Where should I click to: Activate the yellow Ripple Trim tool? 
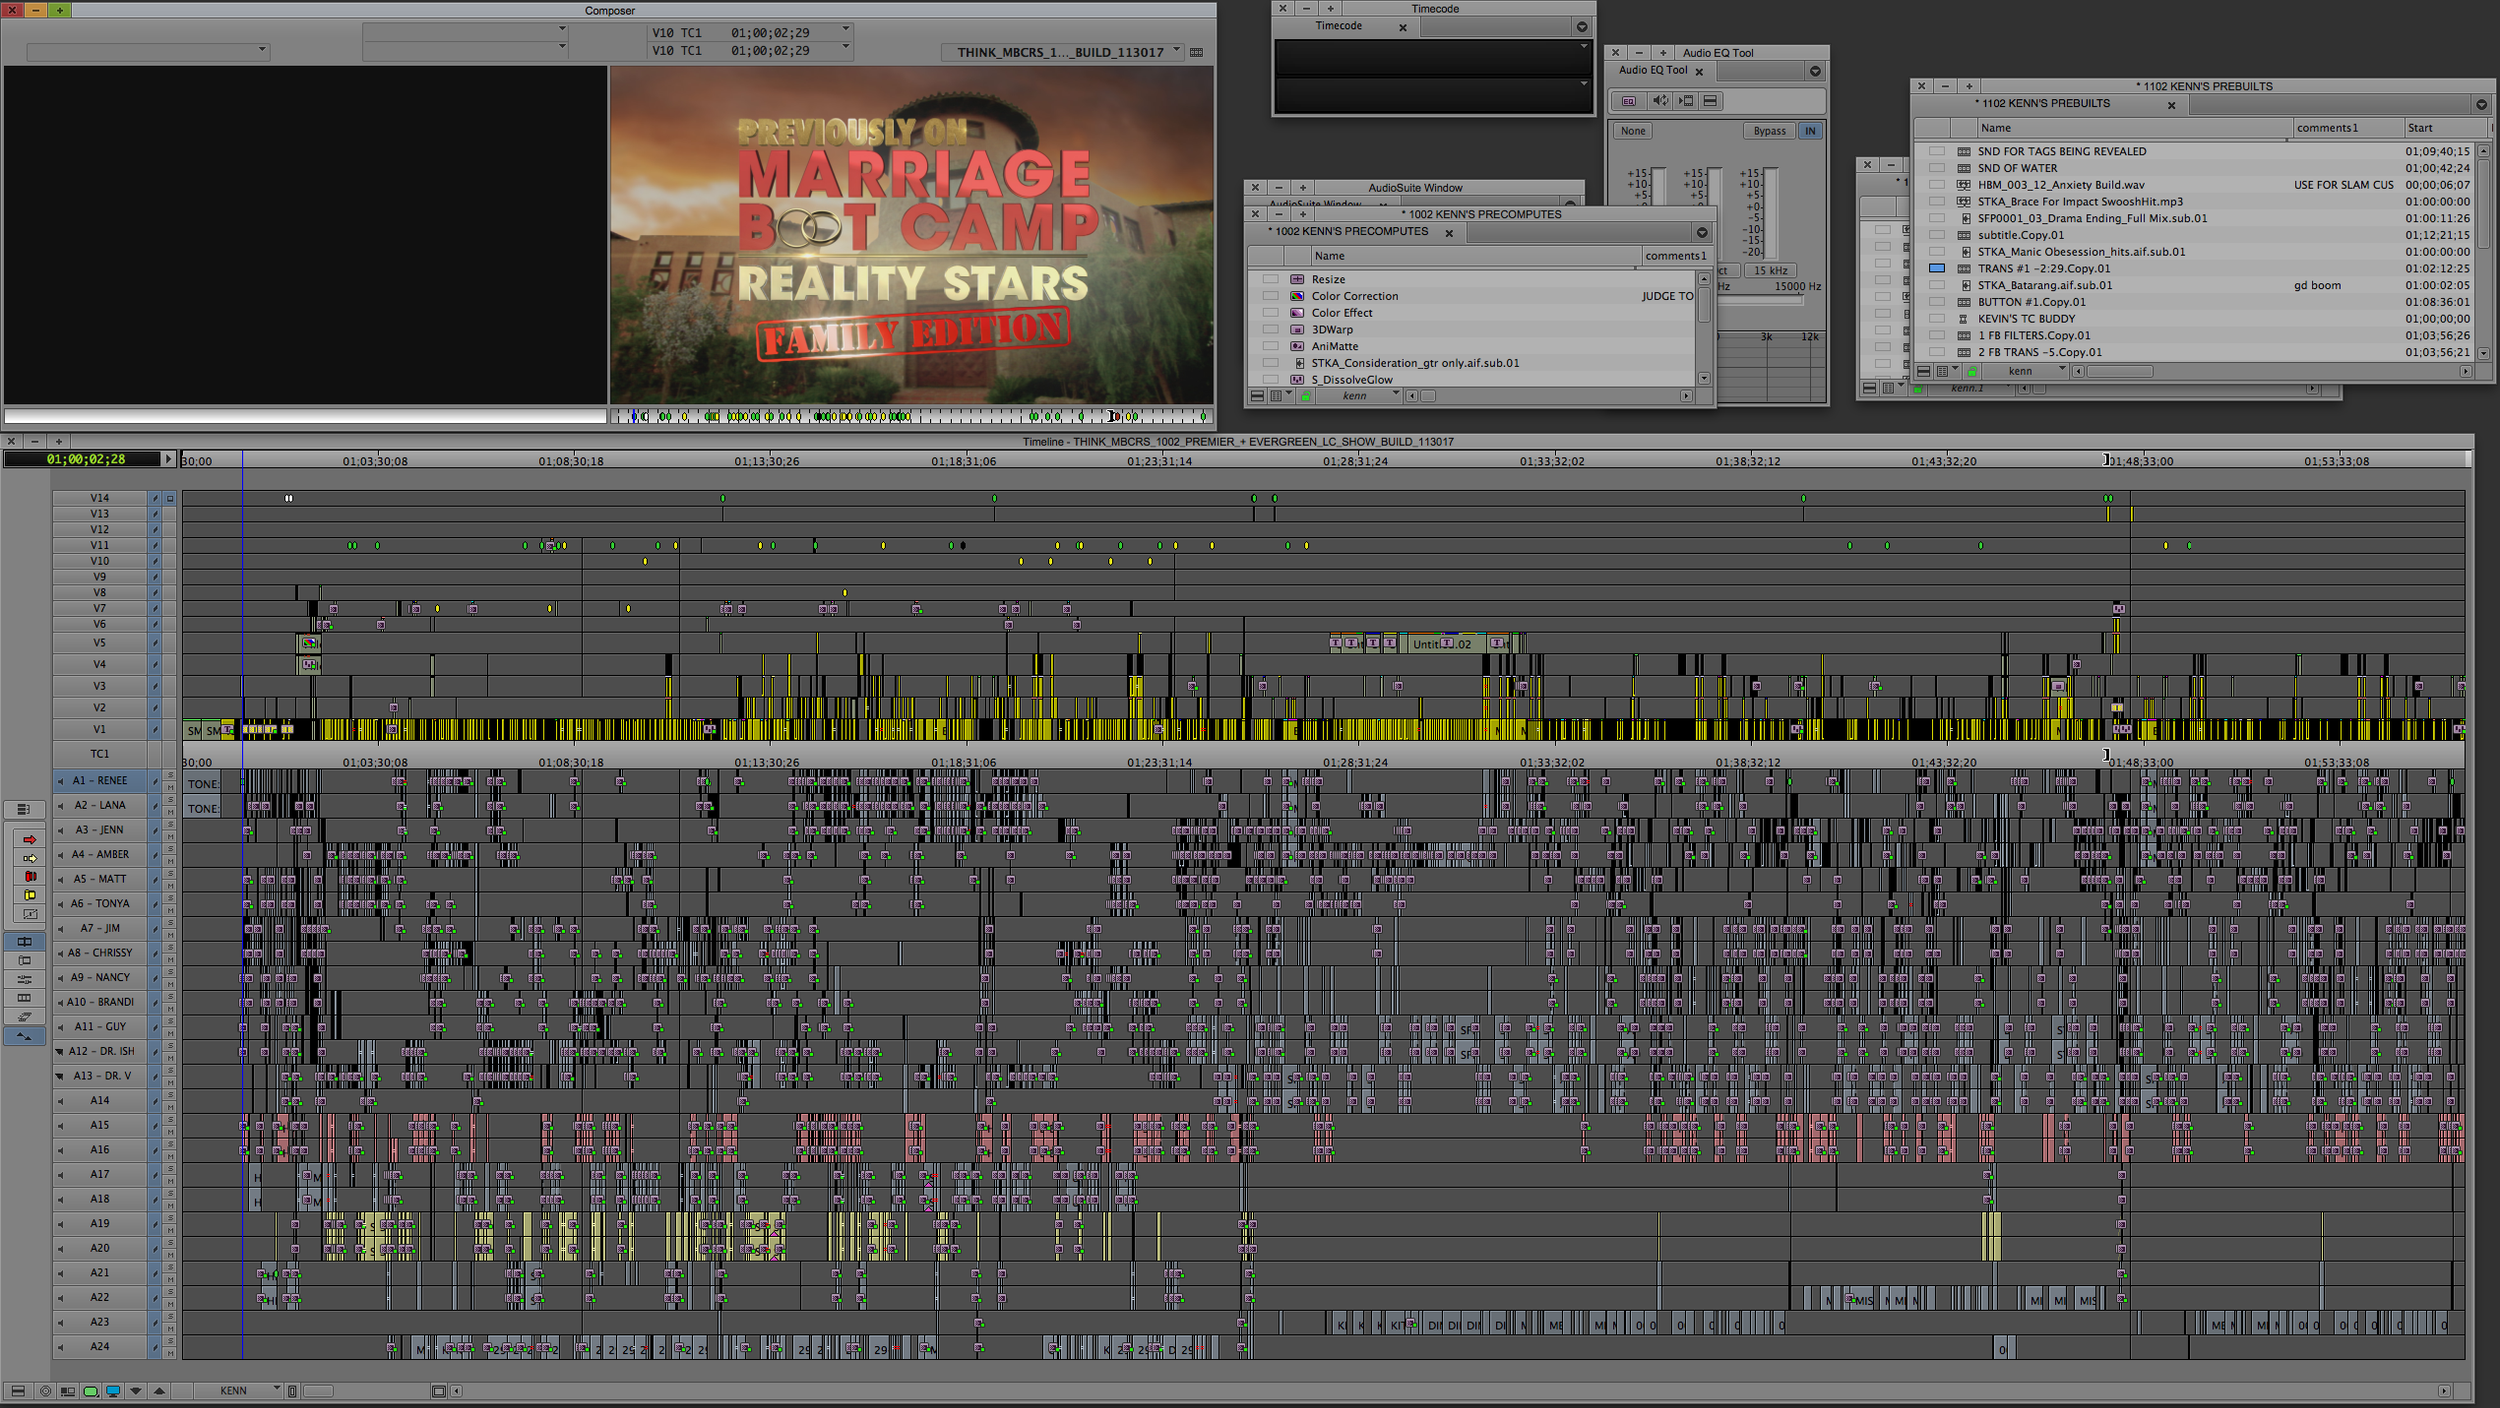tap(30, 895)
